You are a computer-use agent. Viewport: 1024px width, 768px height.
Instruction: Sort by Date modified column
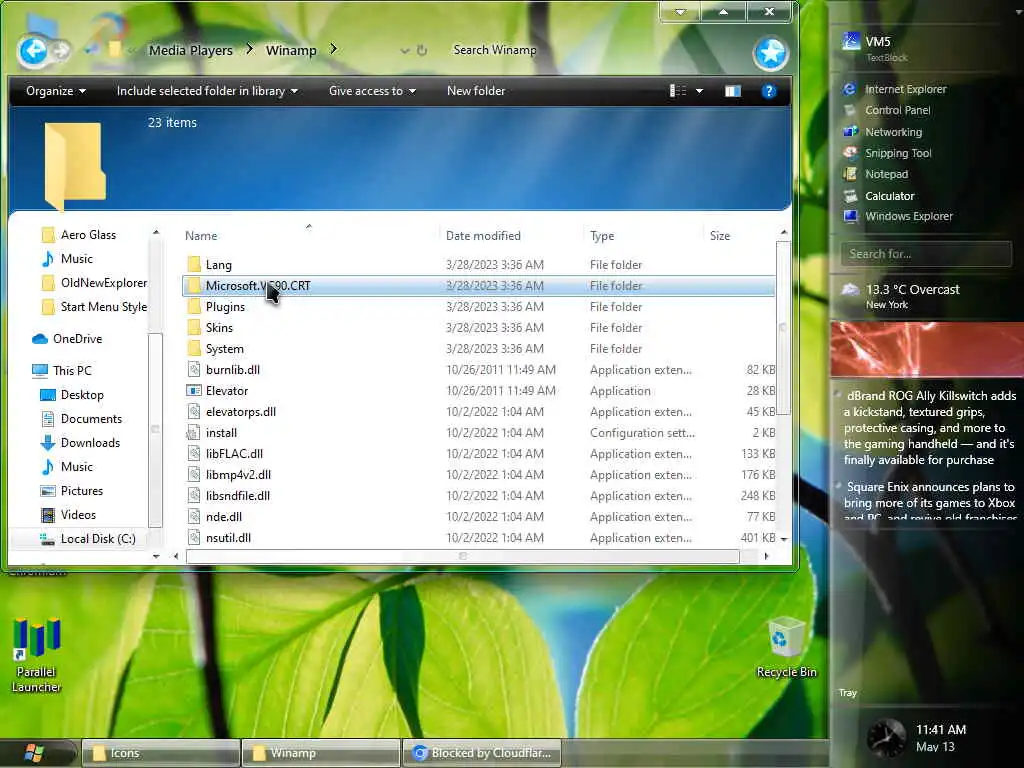(483, 236)
